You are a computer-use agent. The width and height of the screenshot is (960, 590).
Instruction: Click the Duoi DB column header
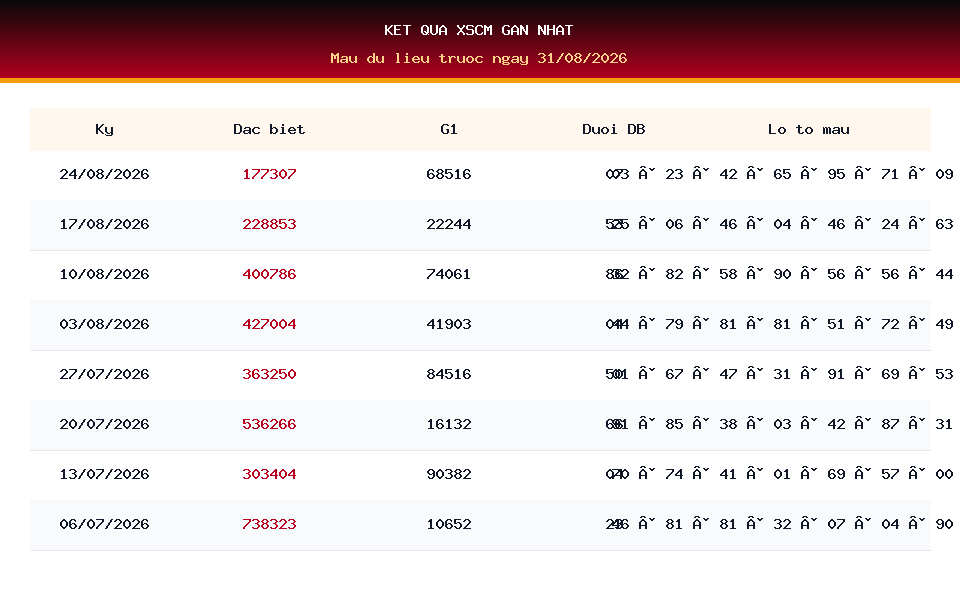613,129
